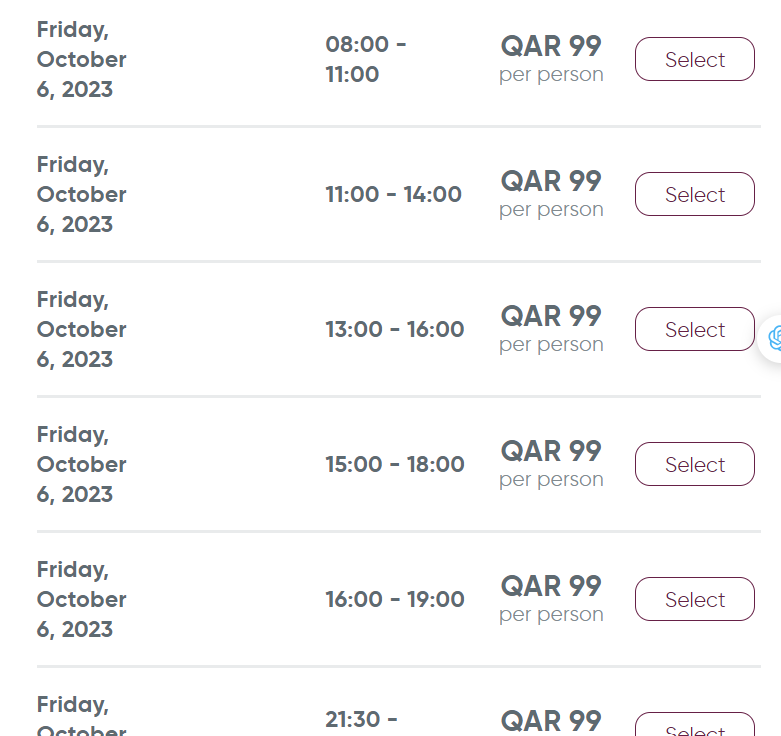Click the 16:00 - 19:00 time label
This screenshot has width=781, height=736.
click(394, 599)
